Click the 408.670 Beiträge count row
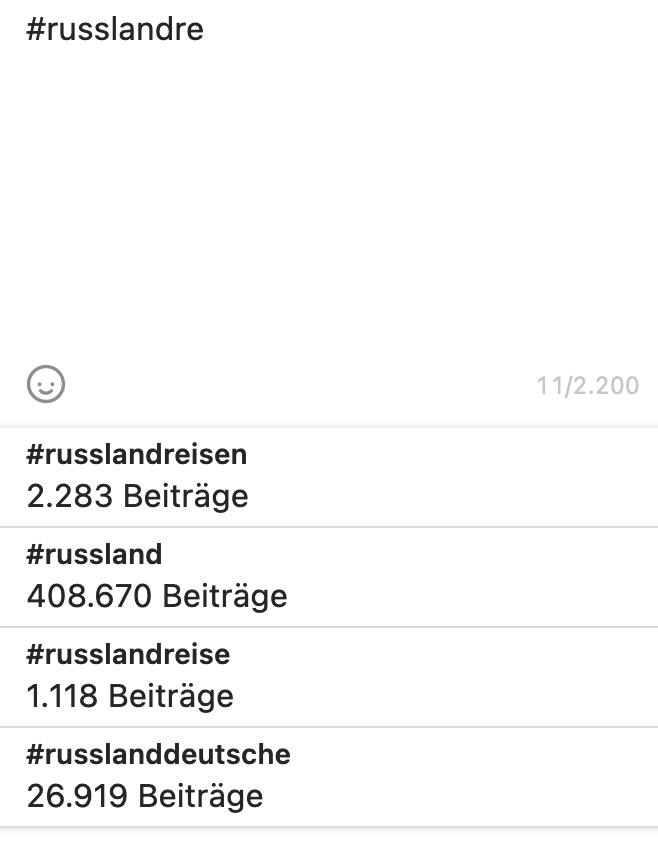The image size is (658, 842). pos(157,596)
